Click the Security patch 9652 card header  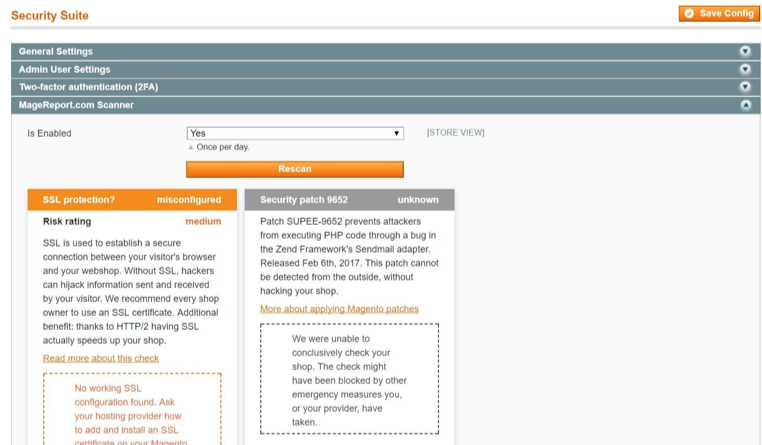(349, 200)
